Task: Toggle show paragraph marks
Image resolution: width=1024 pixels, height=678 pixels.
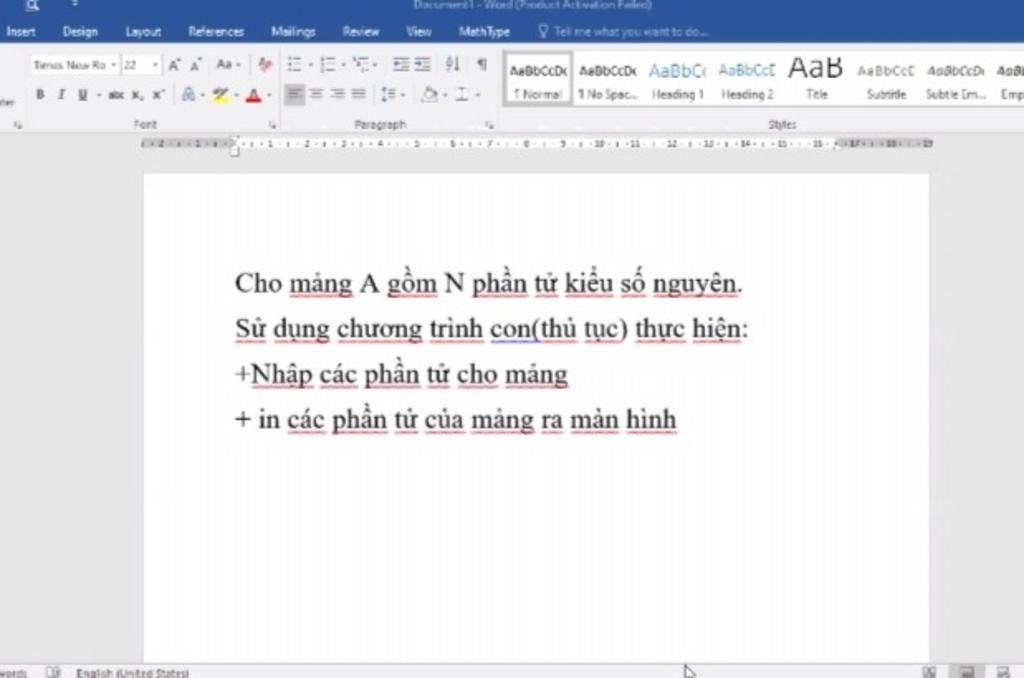Action: (482, 64)
